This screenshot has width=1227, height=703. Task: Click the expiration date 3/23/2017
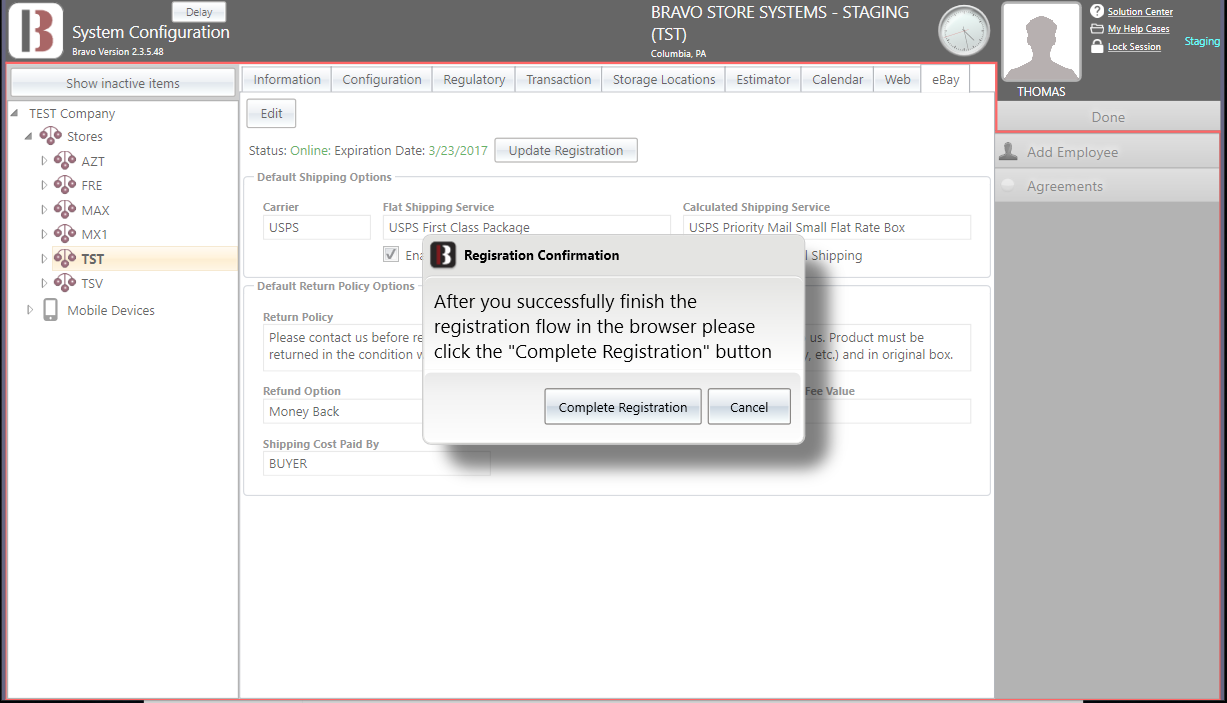tap(458, 151)
